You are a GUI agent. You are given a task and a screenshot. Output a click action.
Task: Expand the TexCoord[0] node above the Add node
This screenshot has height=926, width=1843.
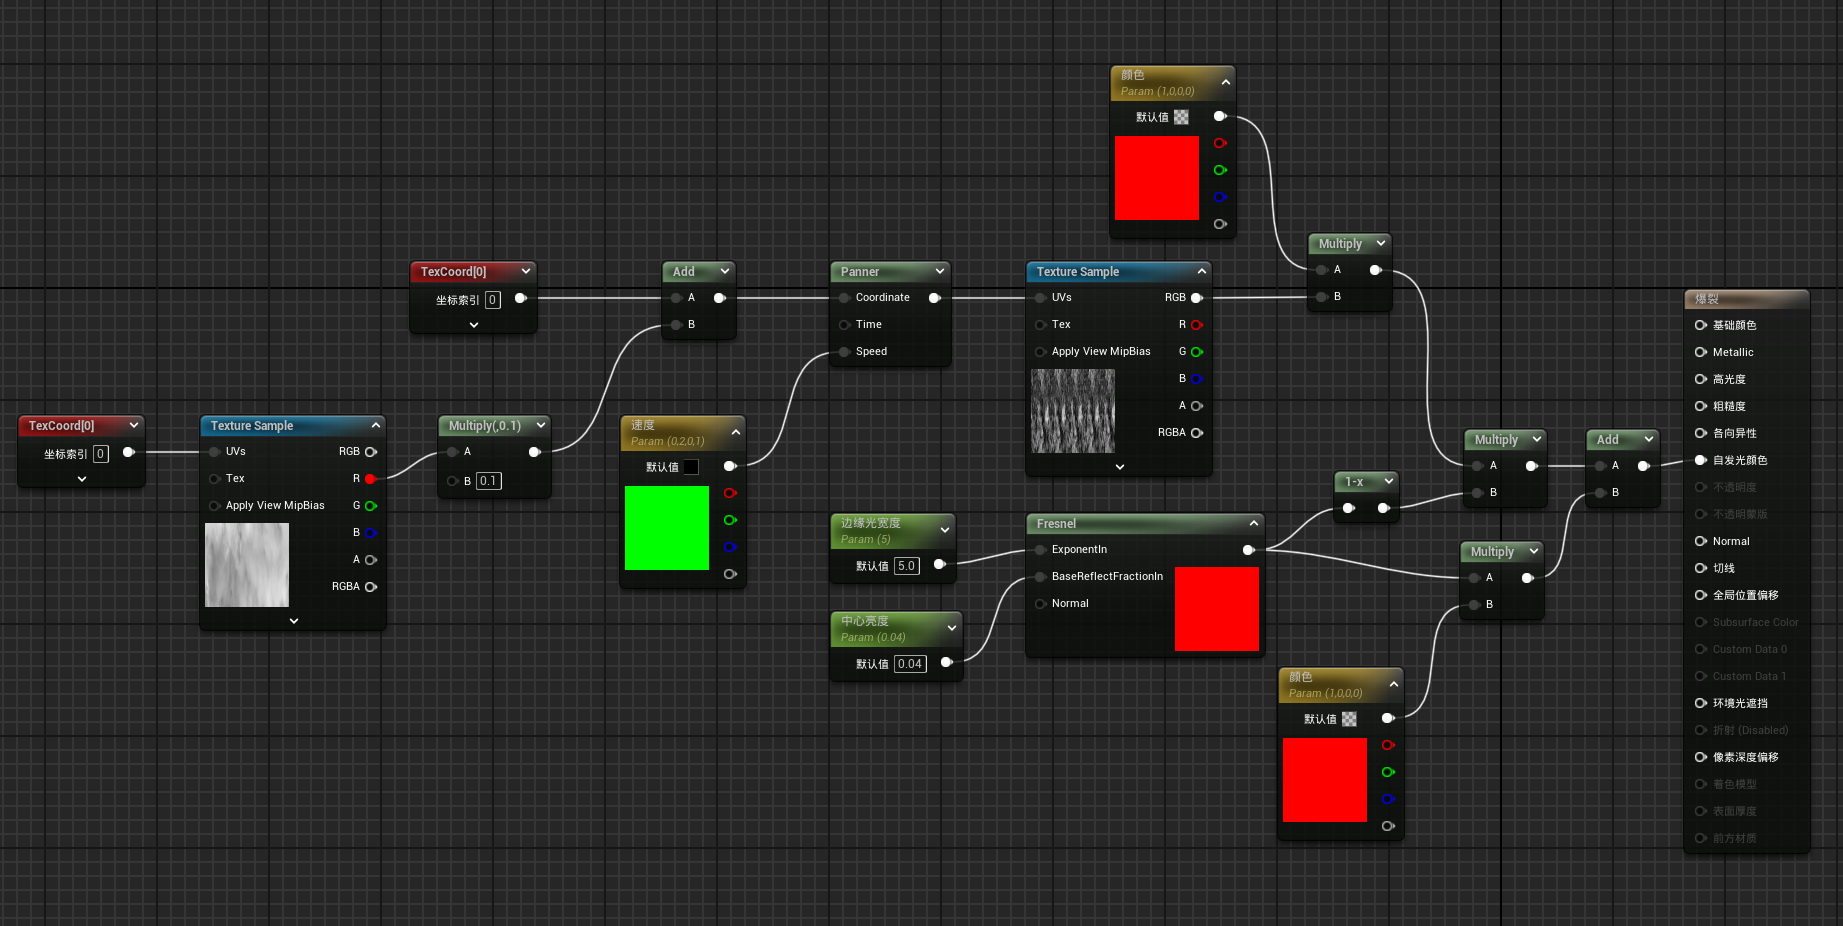coord(473,325)
